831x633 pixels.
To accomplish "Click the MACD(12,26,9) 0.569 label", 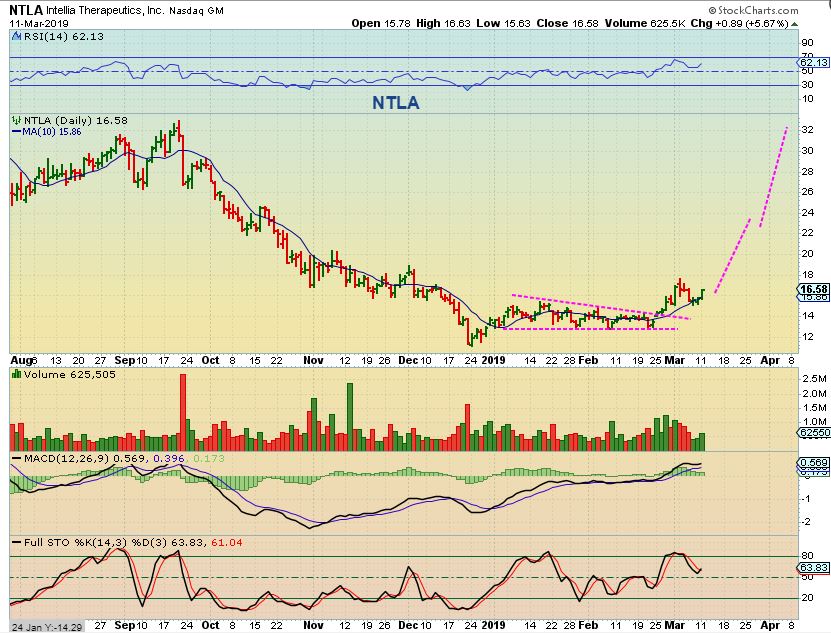I will 86,459.
